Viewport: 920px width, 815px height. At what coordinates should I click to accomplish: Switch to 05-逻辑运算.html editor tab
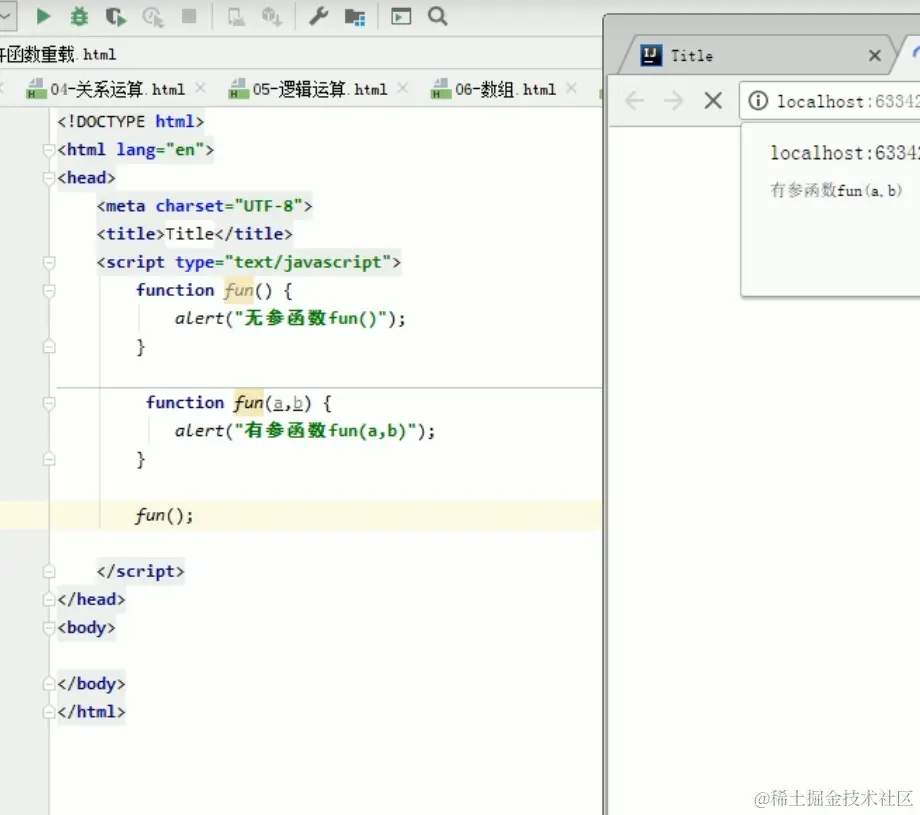pos(319,89)
